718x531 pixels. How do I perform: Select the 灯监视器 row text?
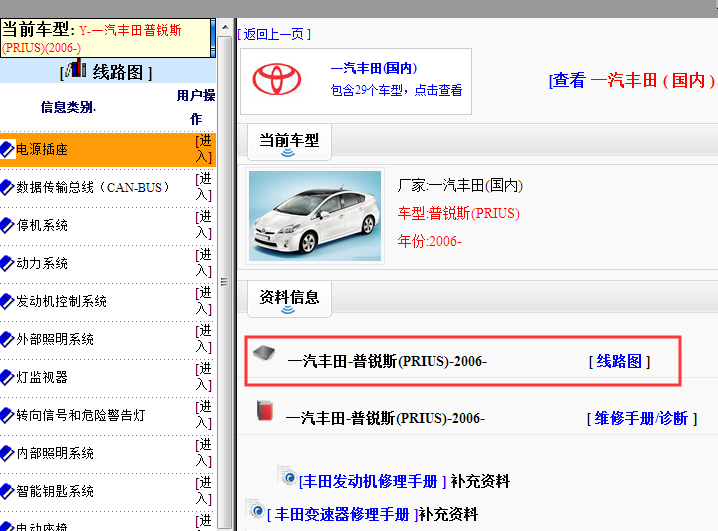[42, 377]
